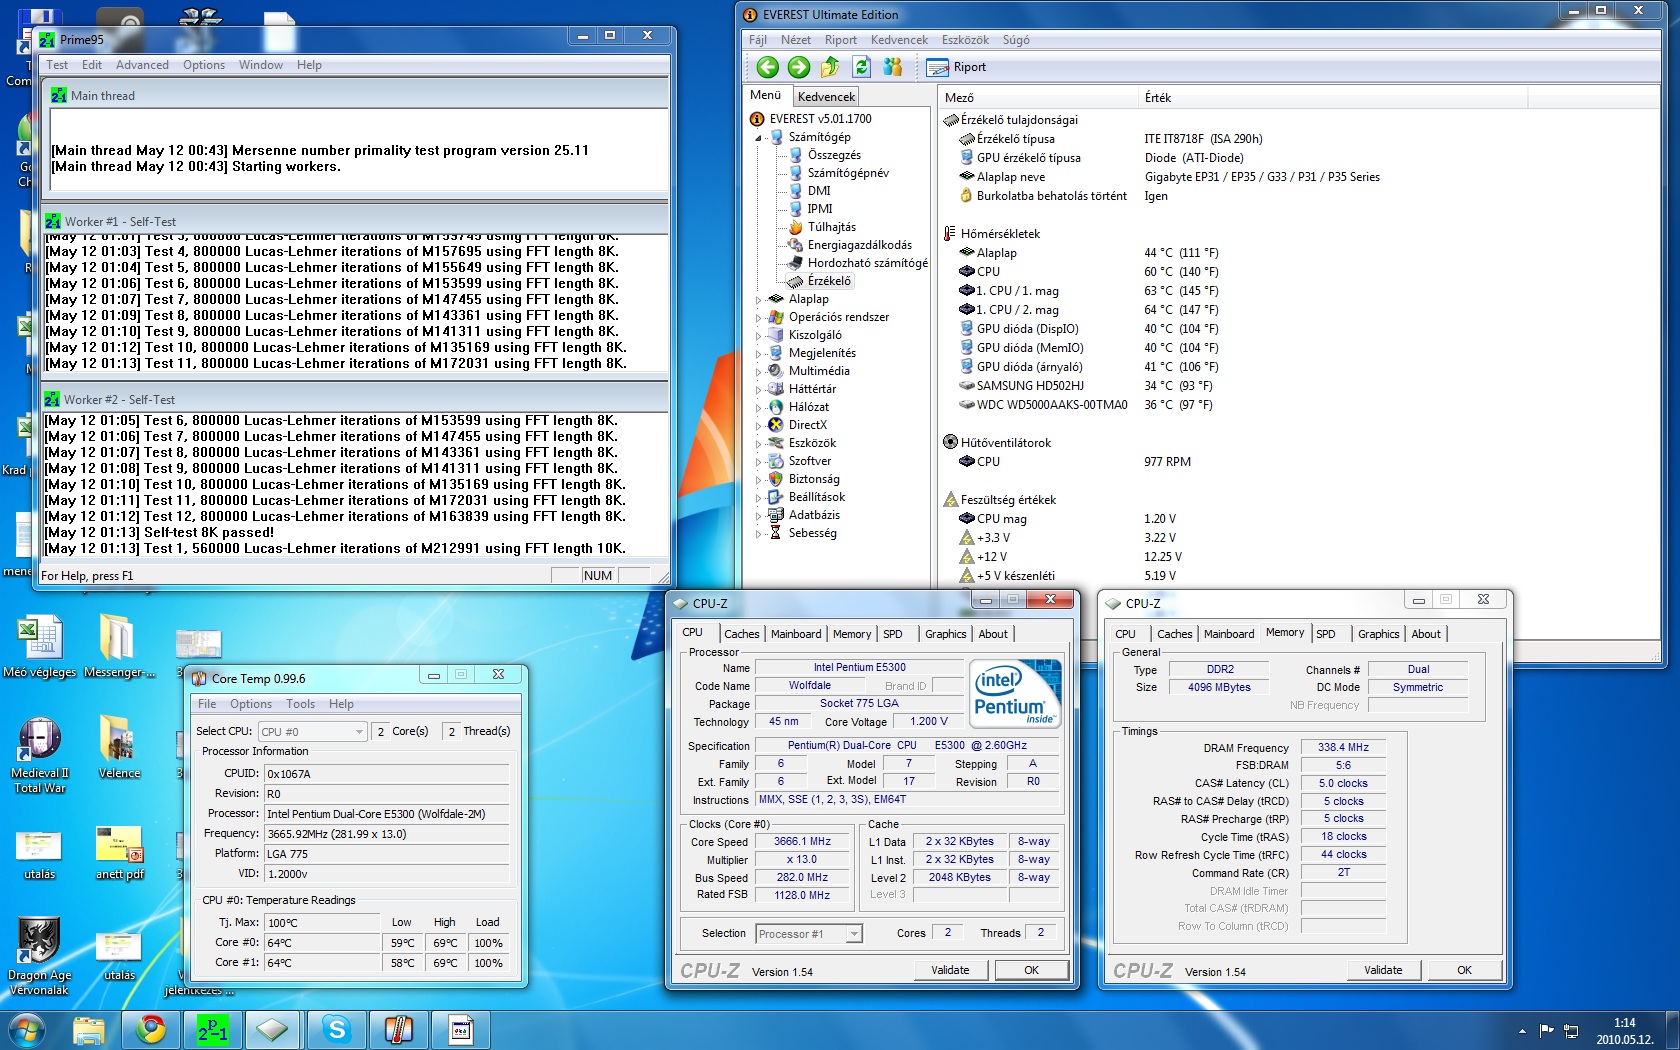
Task: Open the Advanced menu in Prime95
Action: point(142,65)
